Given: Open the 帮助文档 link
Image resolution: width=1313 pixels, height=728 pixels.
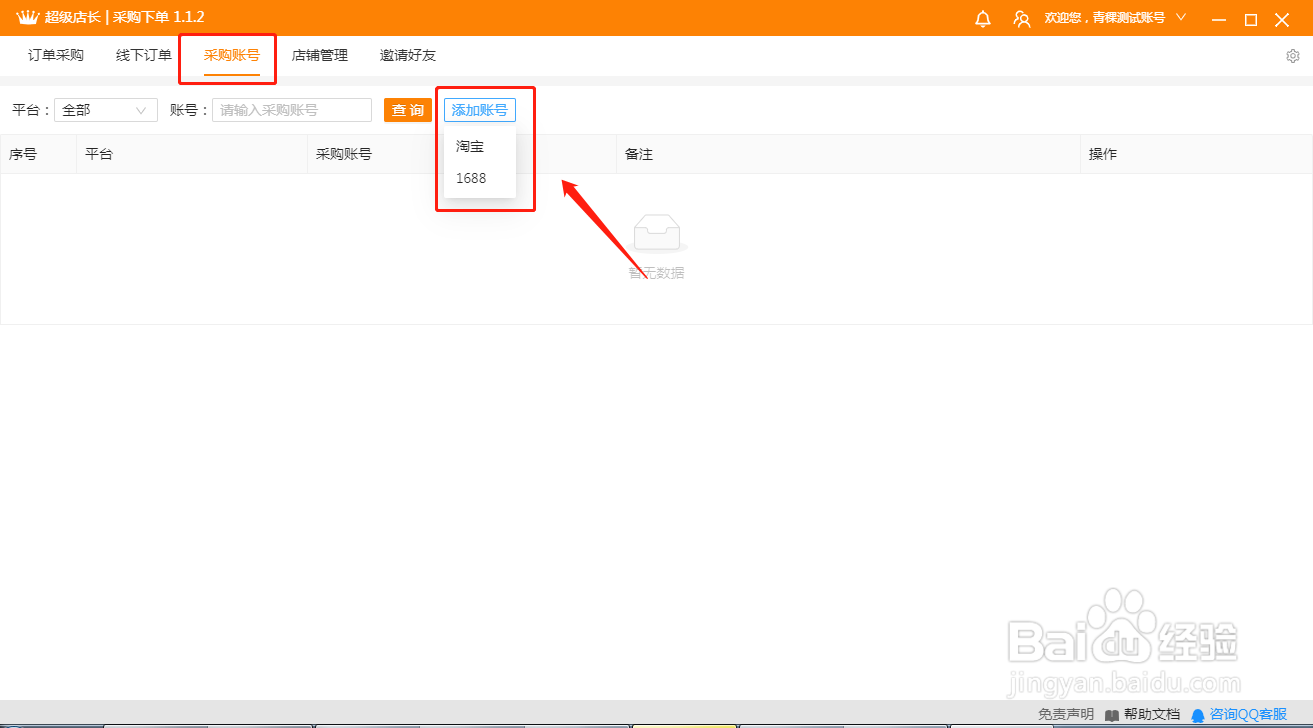Looking at the screenshot, I should (1152, 715).
